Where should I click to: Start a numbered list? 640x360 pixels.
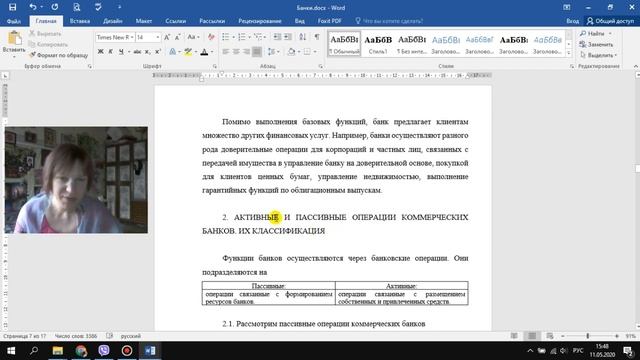tap(242, 37)
